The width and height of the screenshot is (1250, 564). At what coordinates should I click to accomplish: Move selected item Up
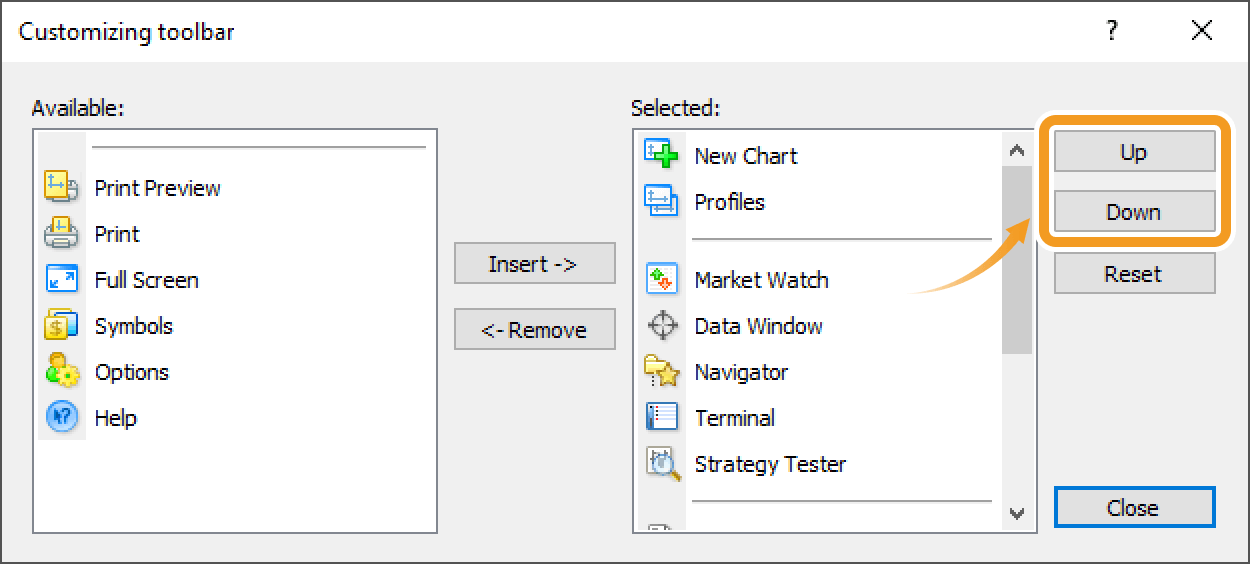pyautogui.click(x=1134, y=152)
